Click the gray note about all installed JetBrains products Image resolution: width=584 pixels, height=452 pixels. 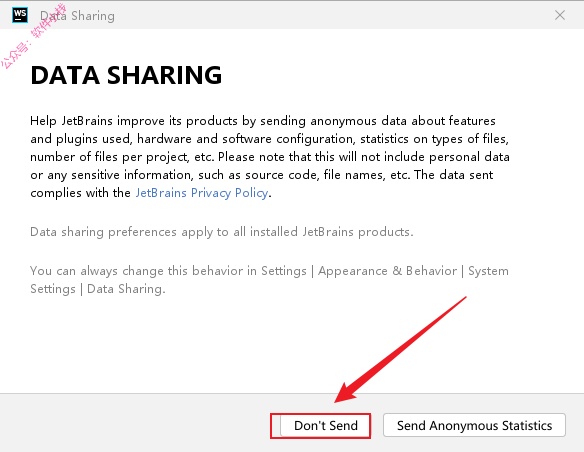222,232
